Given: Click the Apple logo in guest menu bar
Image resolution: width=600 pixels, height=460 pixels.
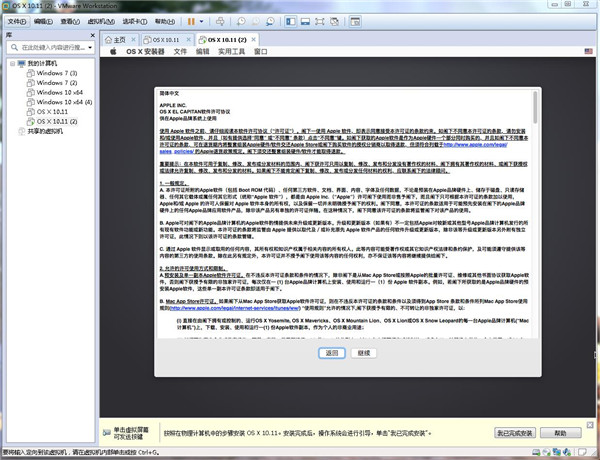Looking at the screenshot, I should [115, 51].
